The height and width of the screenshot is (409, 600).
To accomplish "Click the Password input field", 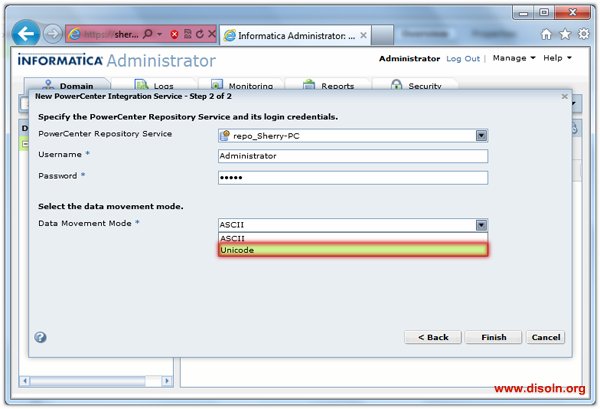I will coord(353,178).
